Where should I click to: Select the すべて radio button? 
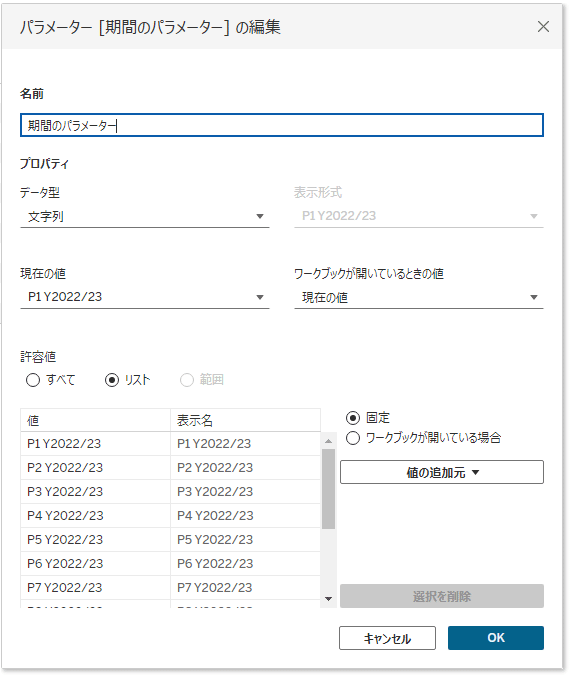33,380
